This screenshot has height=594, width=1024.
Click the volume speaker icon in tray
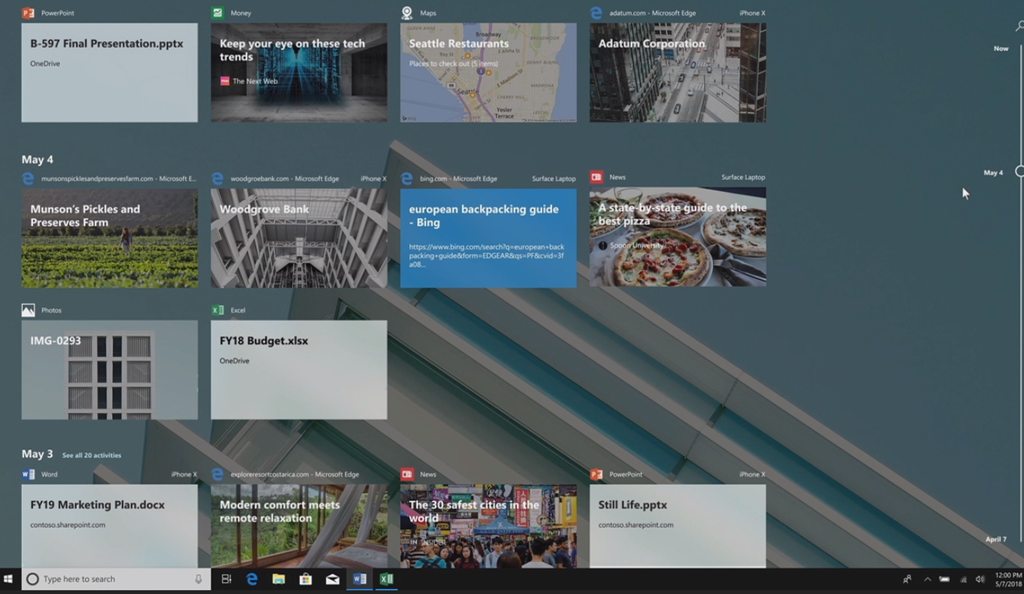point(980,579)
